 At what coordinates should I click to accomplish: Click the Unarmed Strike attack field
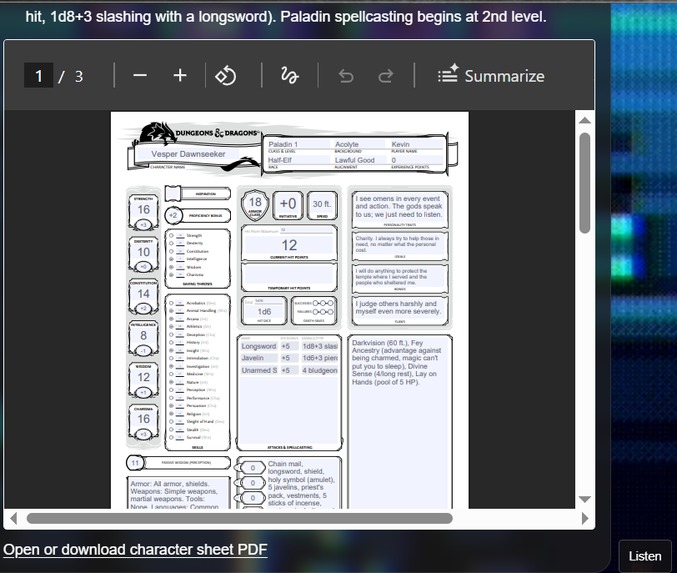click(x=259, y=370)
